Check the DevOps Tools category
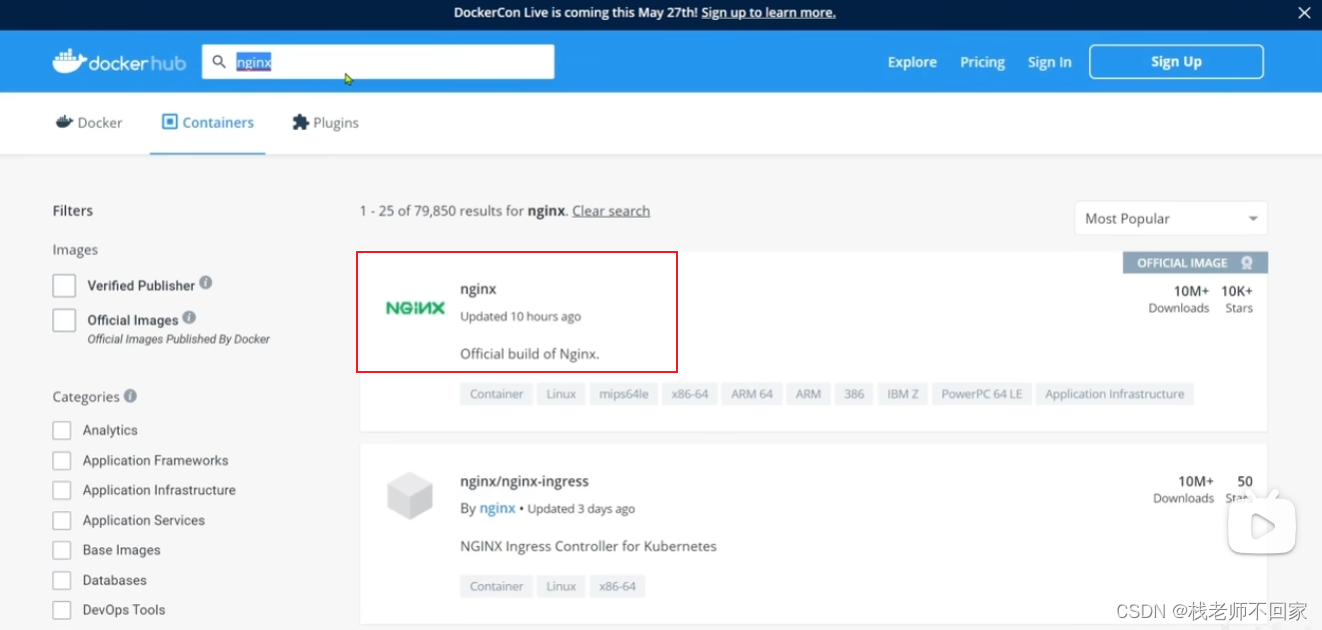The width and height of the screenshot is (1322, 630). pyautogui.click(x=62, y=610)
